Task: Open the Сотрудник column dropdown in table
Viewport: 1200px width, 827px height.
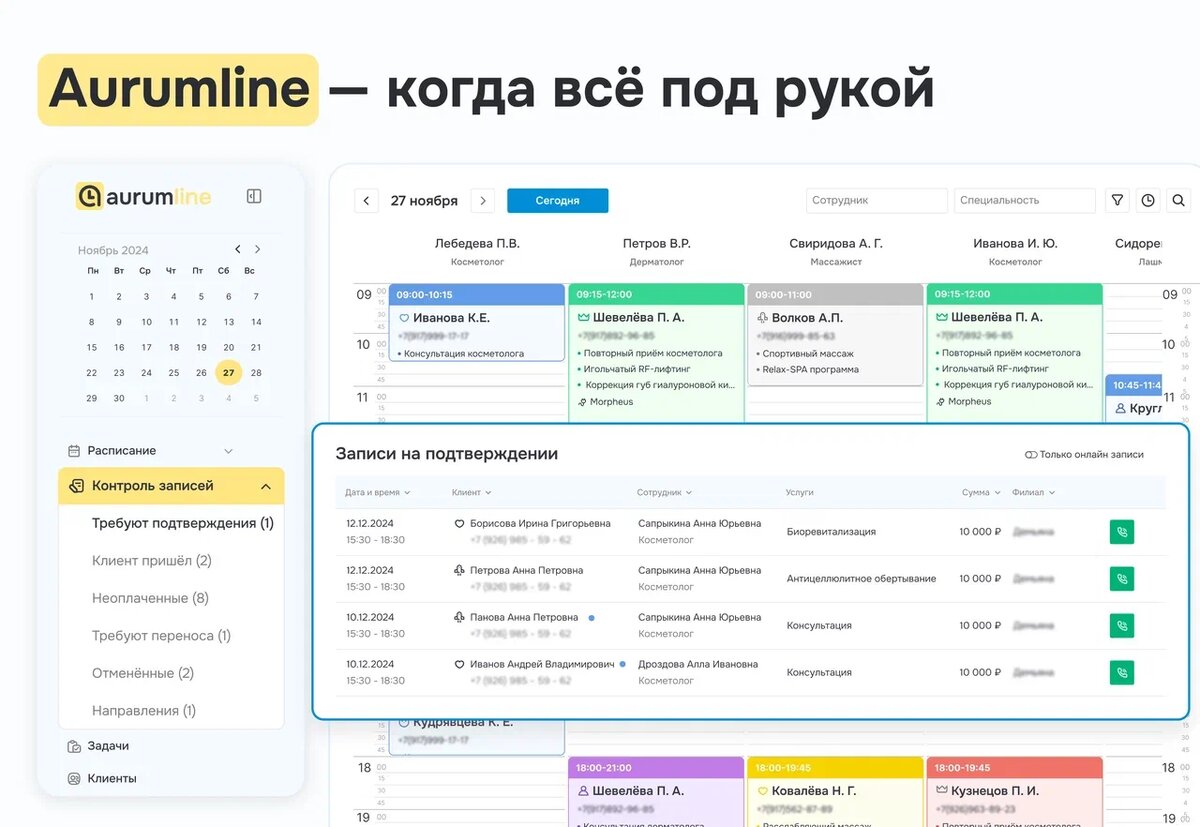Action: (x=665, y=493)
